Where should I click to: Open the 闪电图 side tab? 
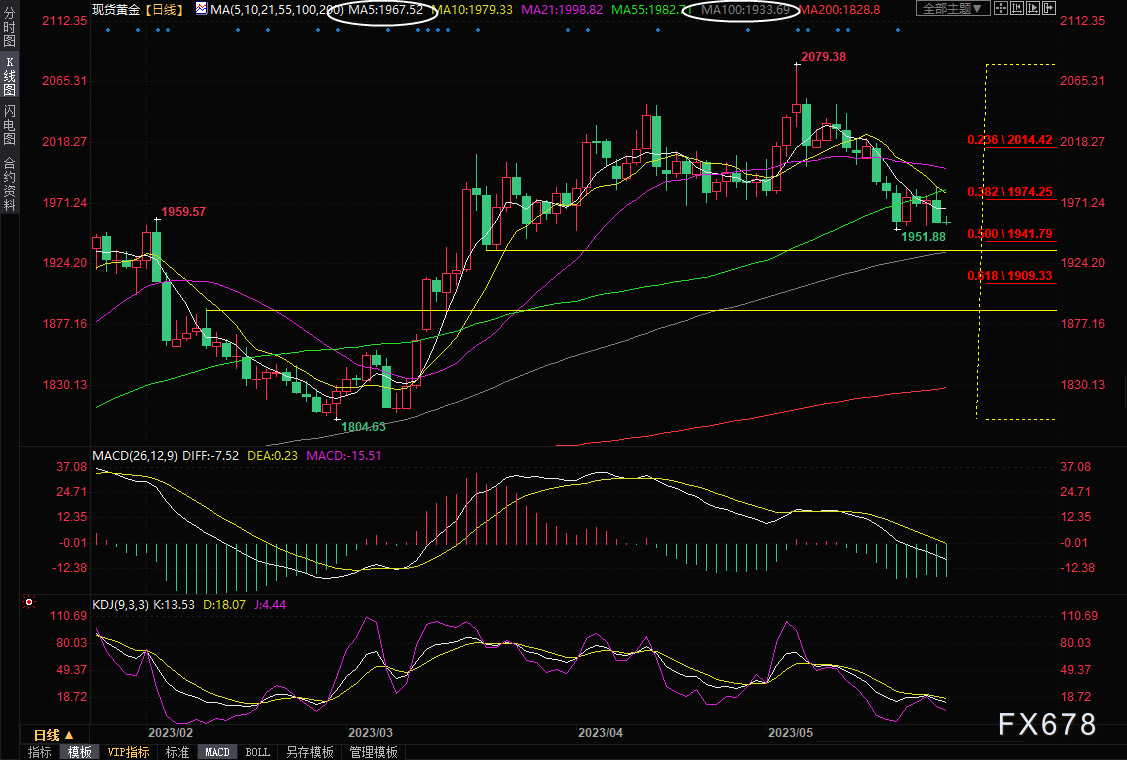pos(9,122)
